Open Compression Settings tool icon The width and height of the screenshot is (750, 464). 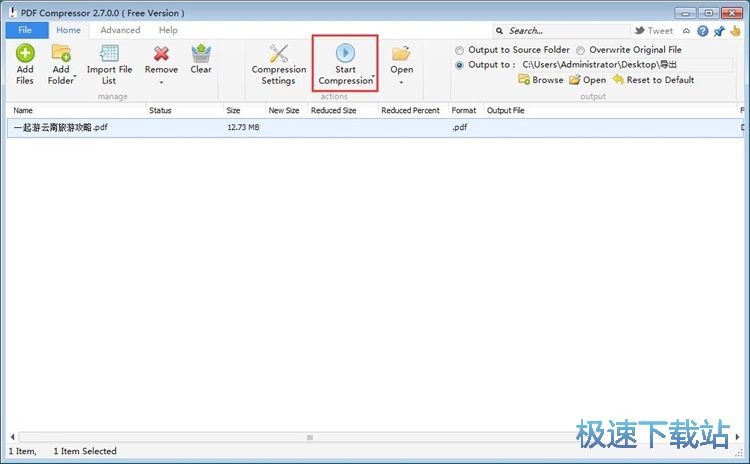pos(278,53)
